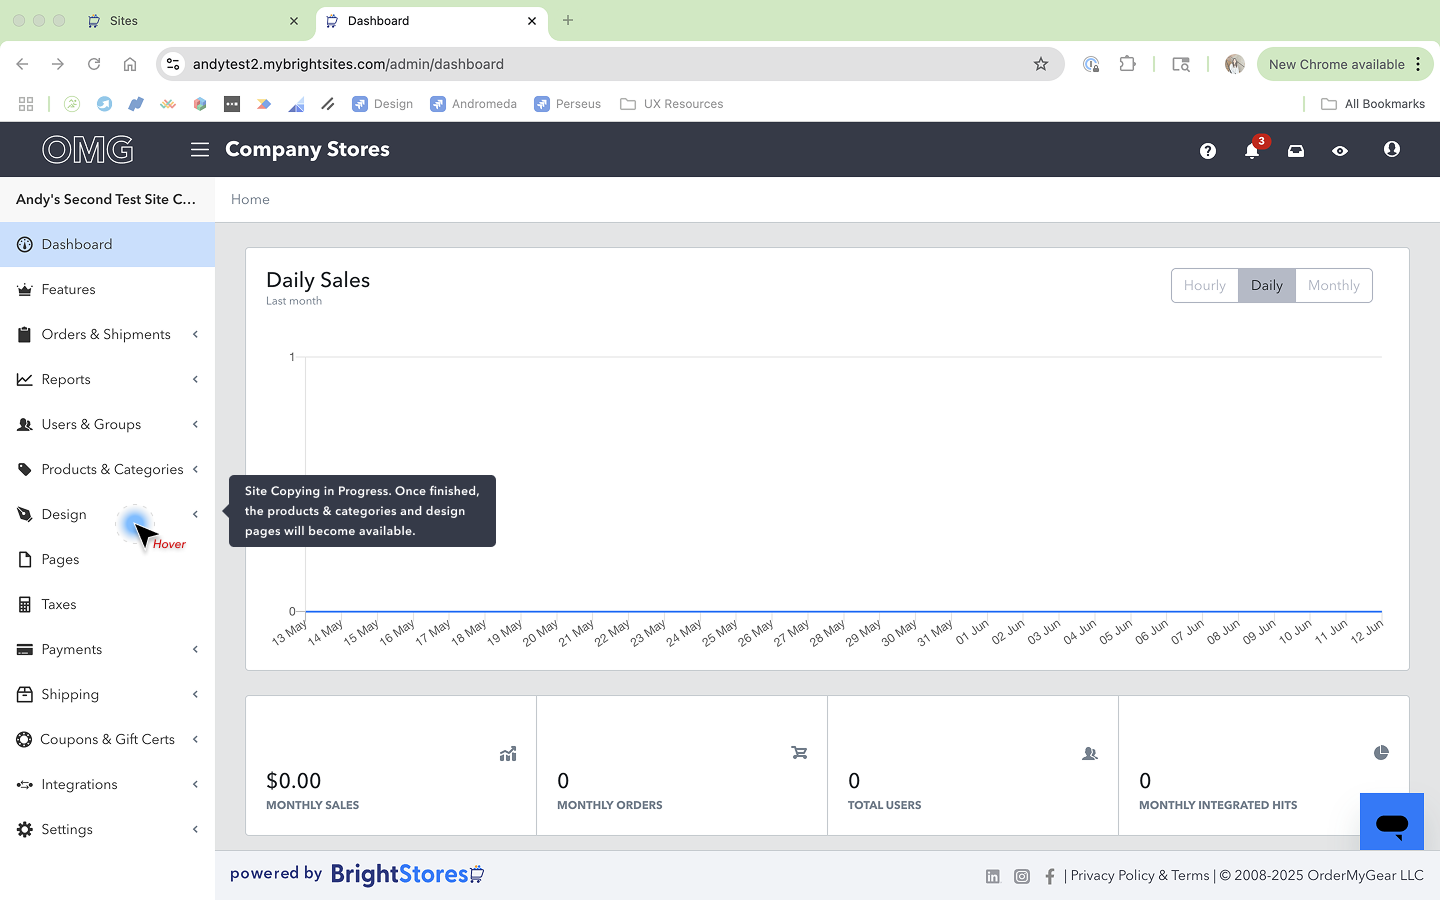
Task: Click the OMG logo
Action: pos(88,150)
